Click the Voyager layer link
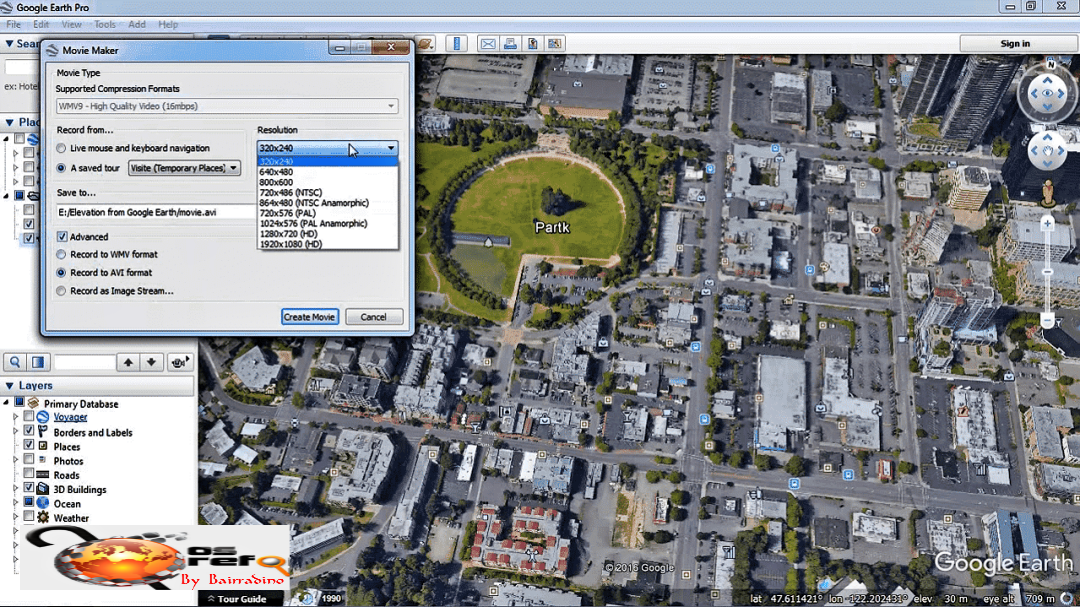This screenshot has width=1080, height=607. click(x=70, y=417)
